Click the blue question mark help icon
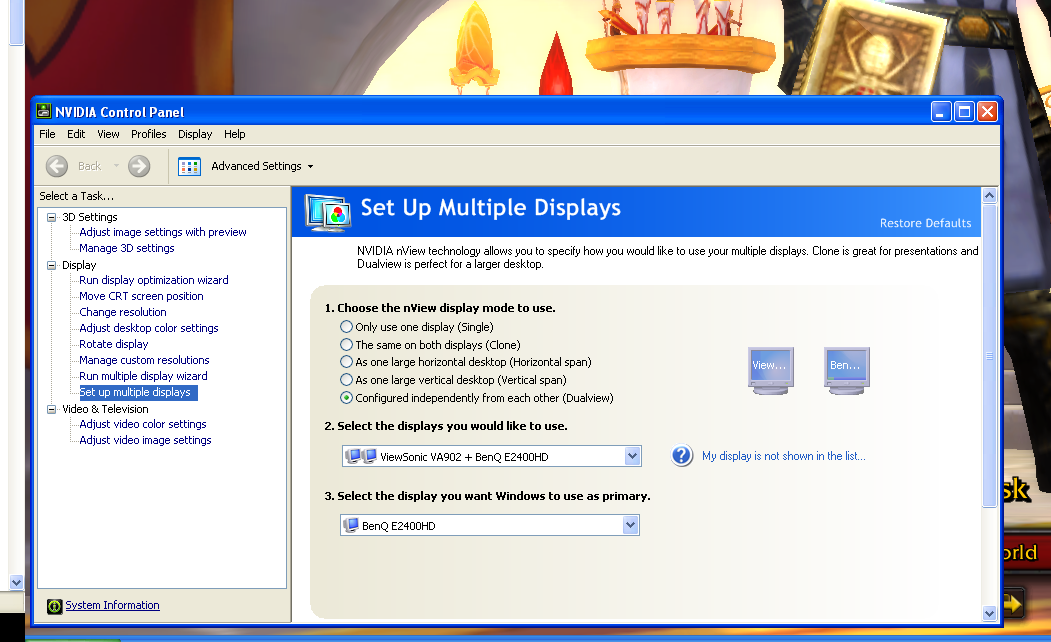Image resolution: width=1051 pixels, height=642 pixels. 682,456
